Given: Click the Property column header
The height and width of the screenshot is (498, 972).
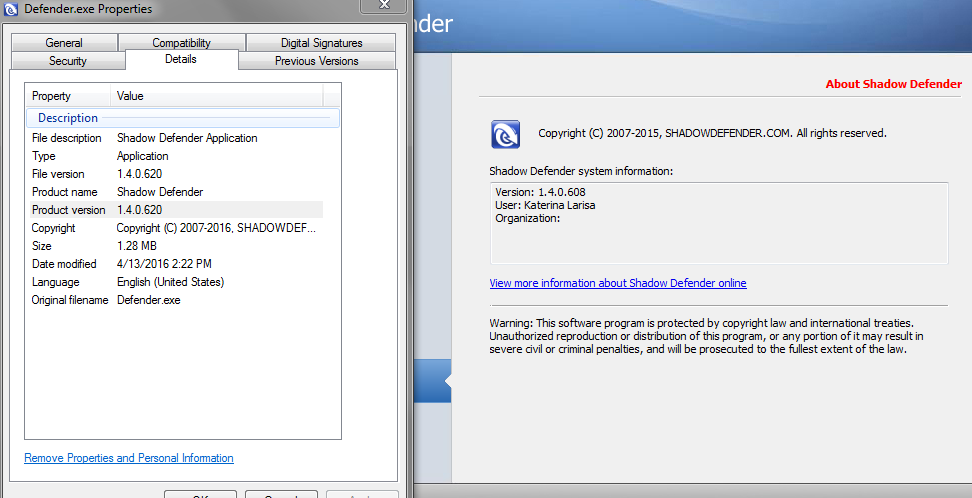Looking at the screenshot, I should pyautogui.click(x=68, y=96).
